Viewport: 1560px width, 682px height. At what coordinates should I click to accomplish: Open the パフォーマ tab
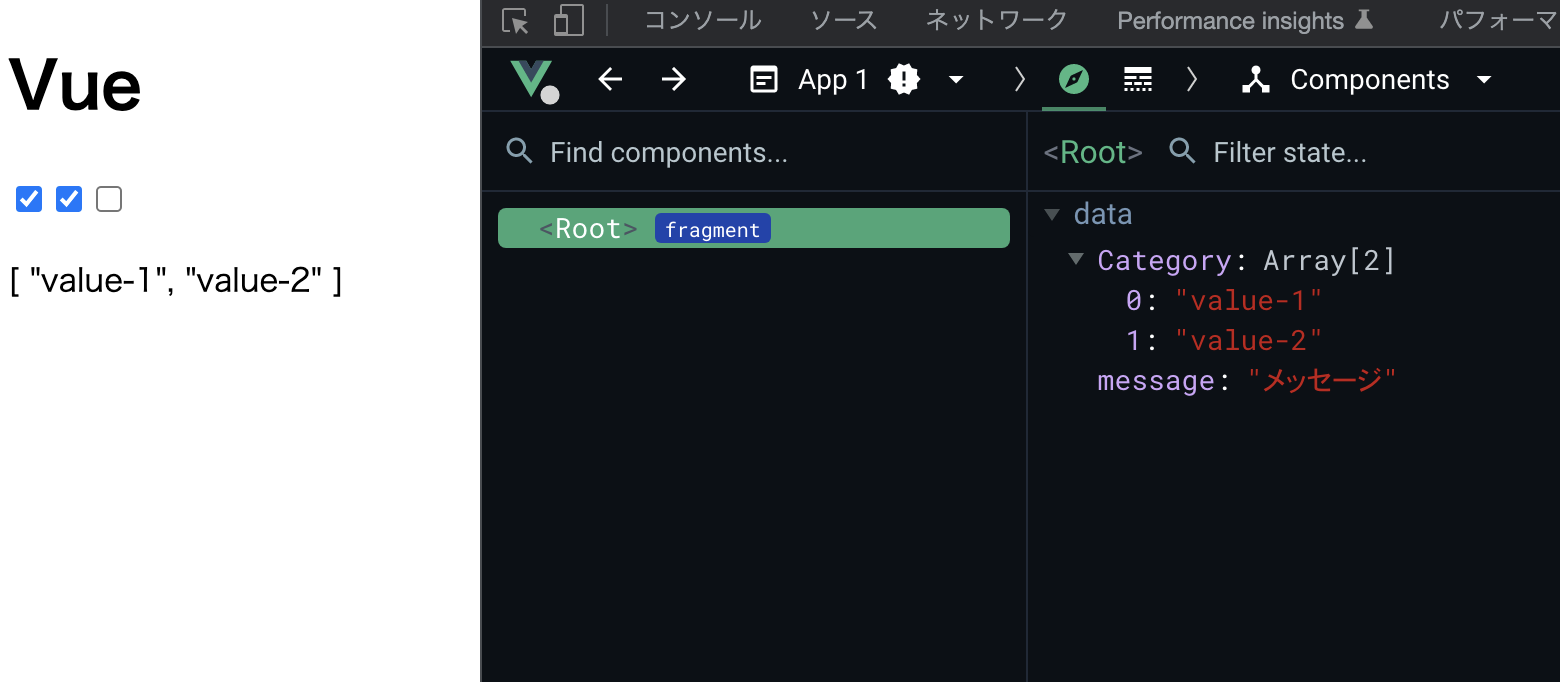(1499, 21)
